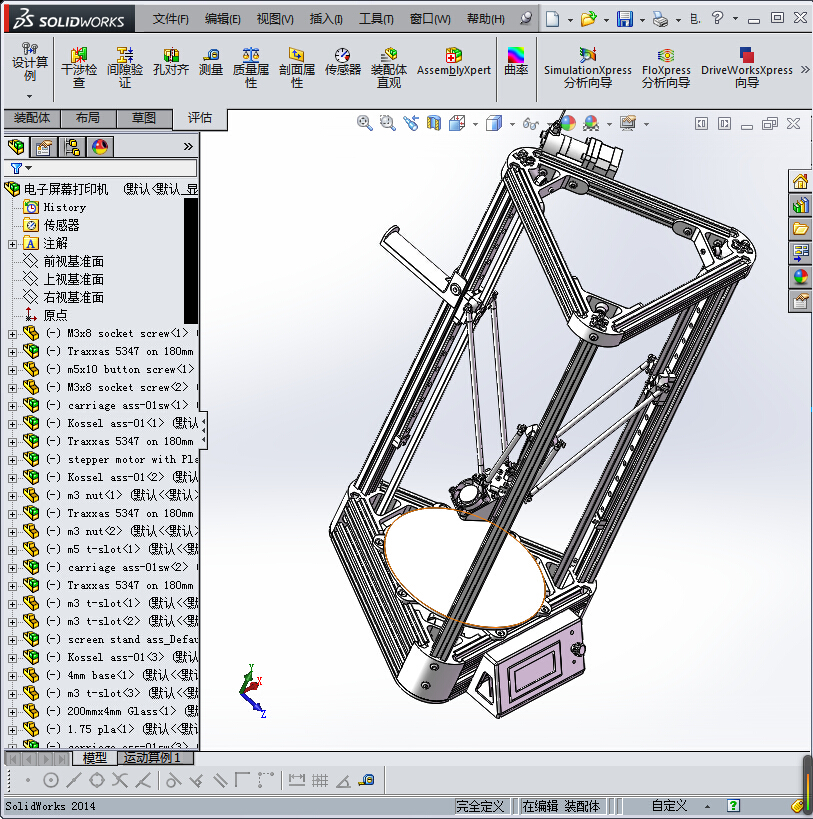Open the ConfigurationManager tab
This screenshot has width=813, height=819.
tap(72, 147)
